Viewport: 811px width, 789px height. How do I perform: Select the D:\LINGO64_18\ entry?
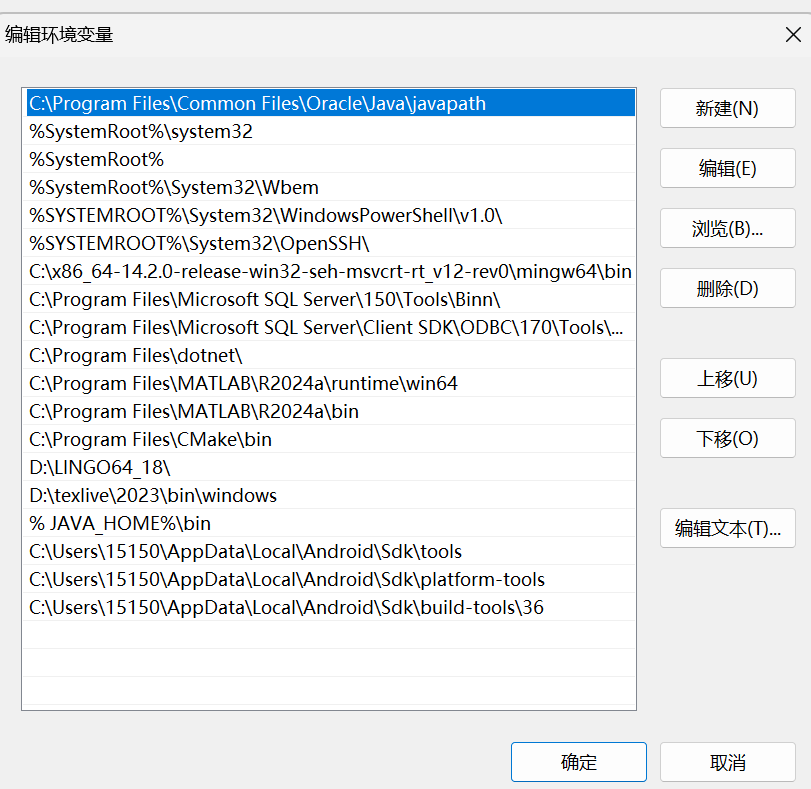(331, 466)
